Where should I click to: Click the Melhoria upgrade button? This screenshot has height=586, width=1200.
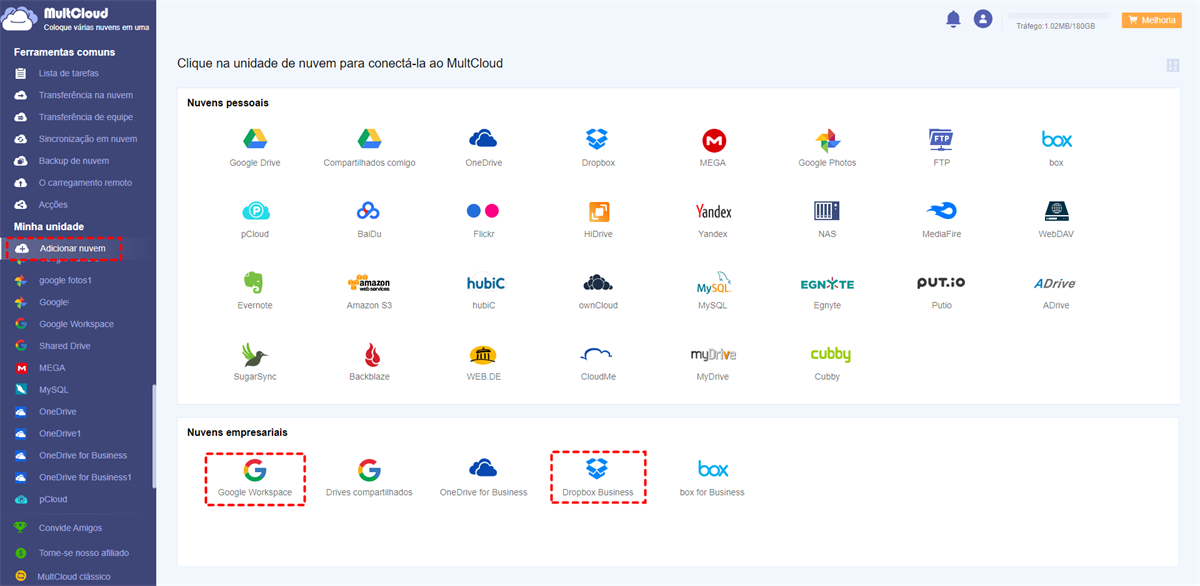point(1152,19)
